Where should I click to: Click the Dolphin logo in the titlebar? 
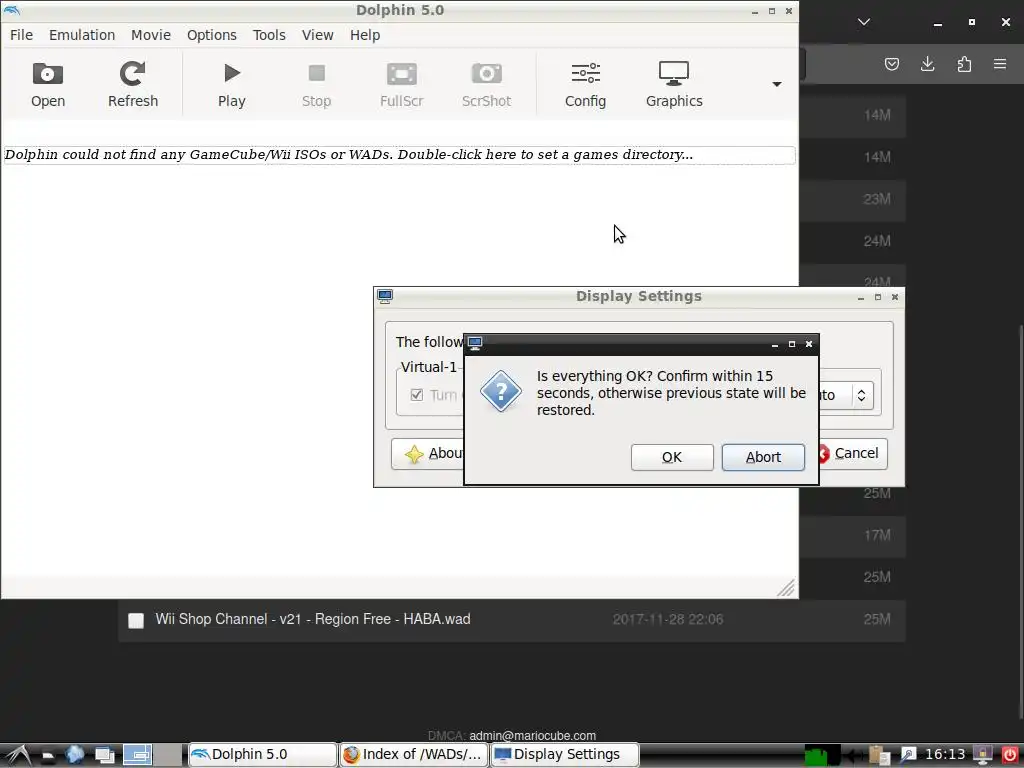coord(11,10)
